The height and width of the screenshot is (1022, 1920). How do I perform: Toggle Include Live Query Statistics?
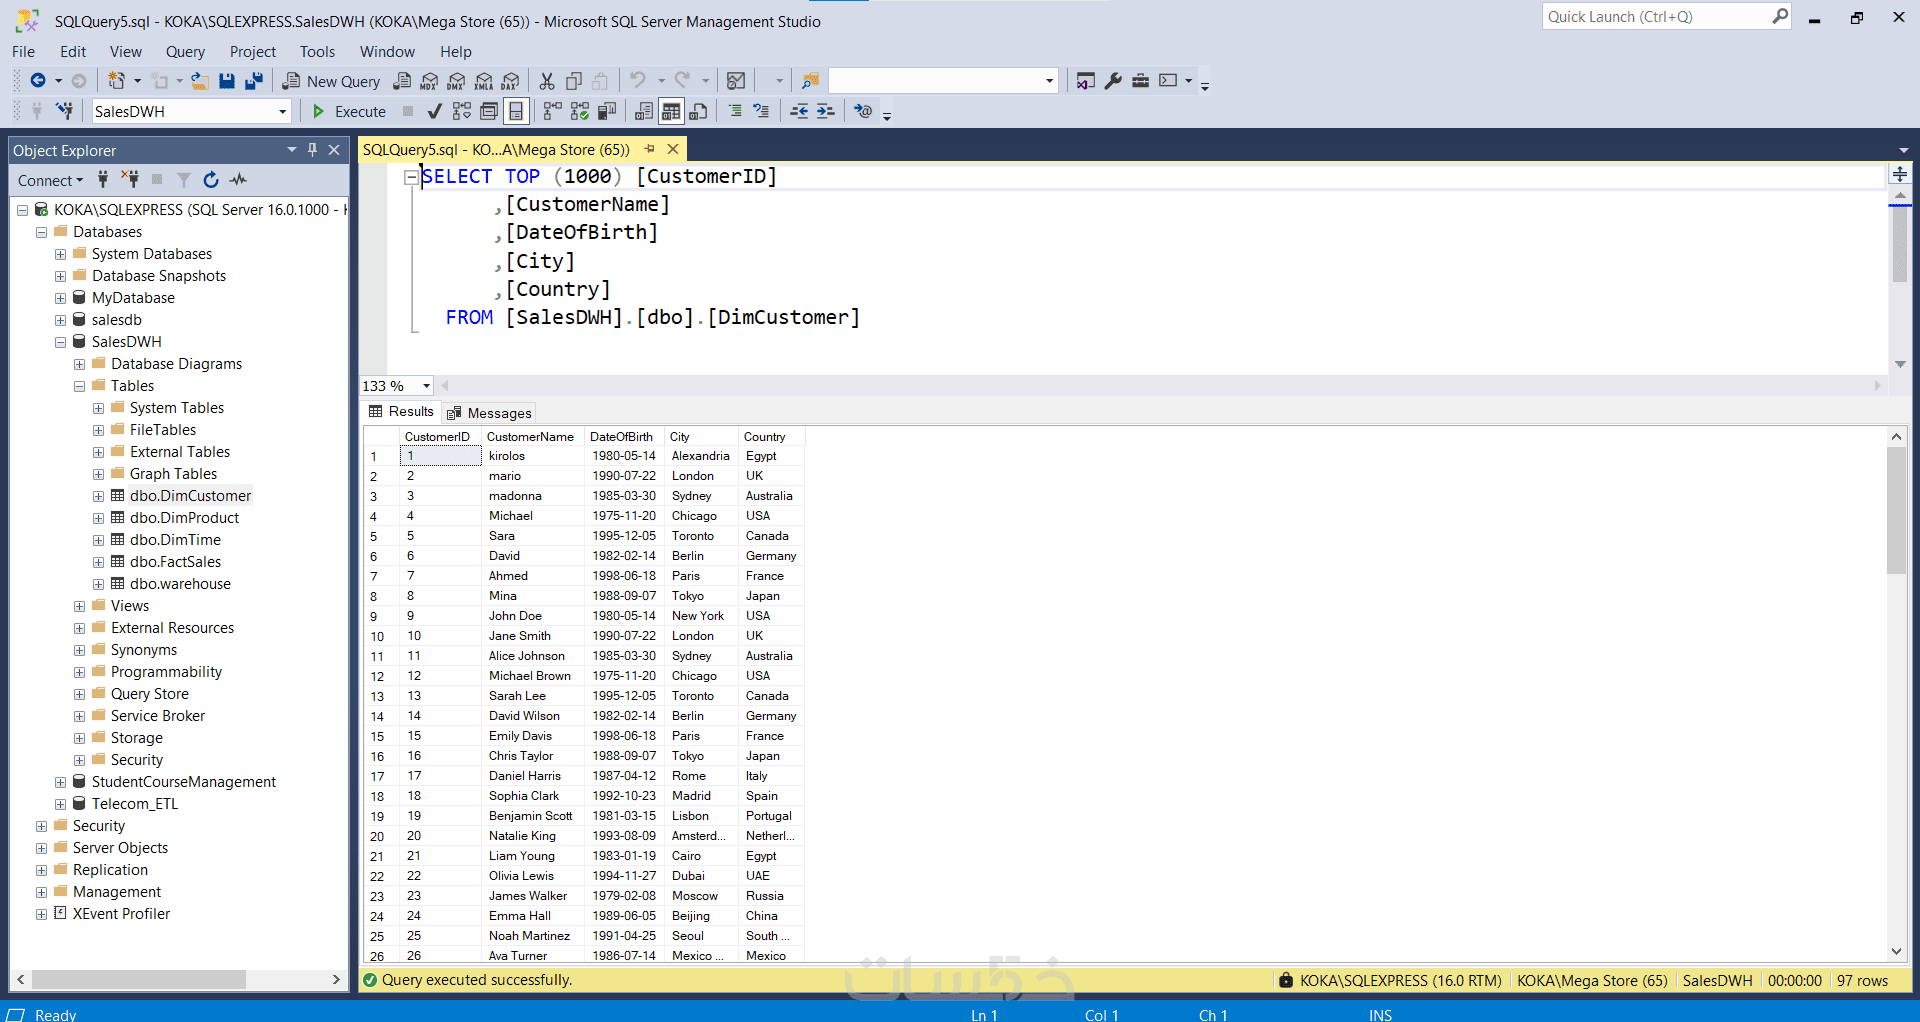[580, 111]
